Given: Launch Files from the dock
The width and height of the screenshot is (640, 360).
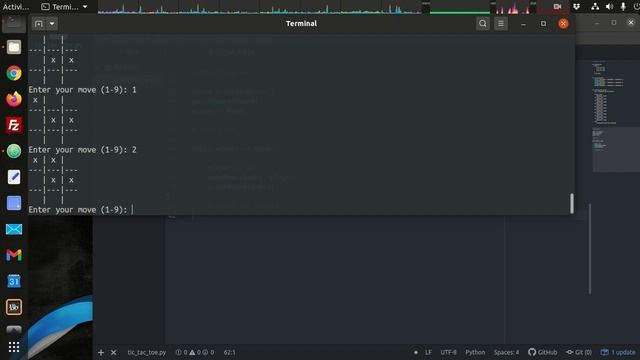Looking at the screenshot, I should coord(14,47).
